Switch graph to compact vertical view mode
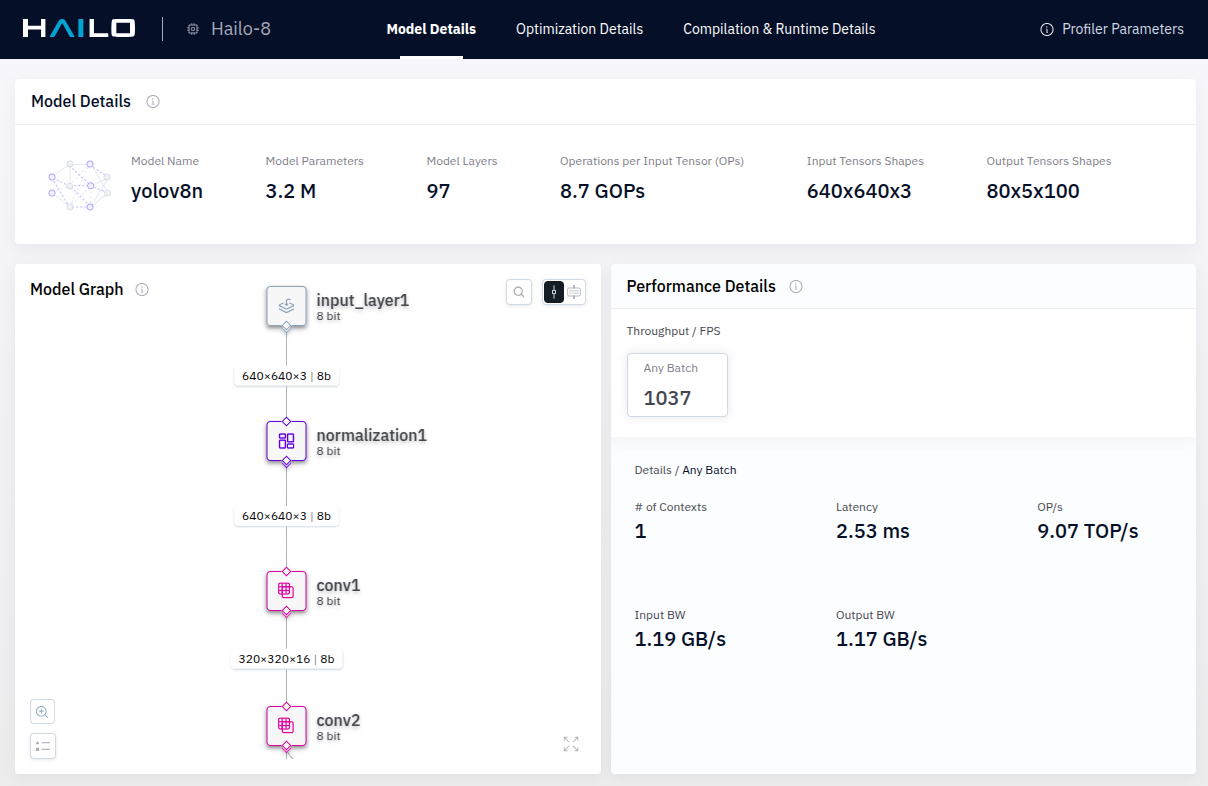1208x786 pixels. coord(553,292)
